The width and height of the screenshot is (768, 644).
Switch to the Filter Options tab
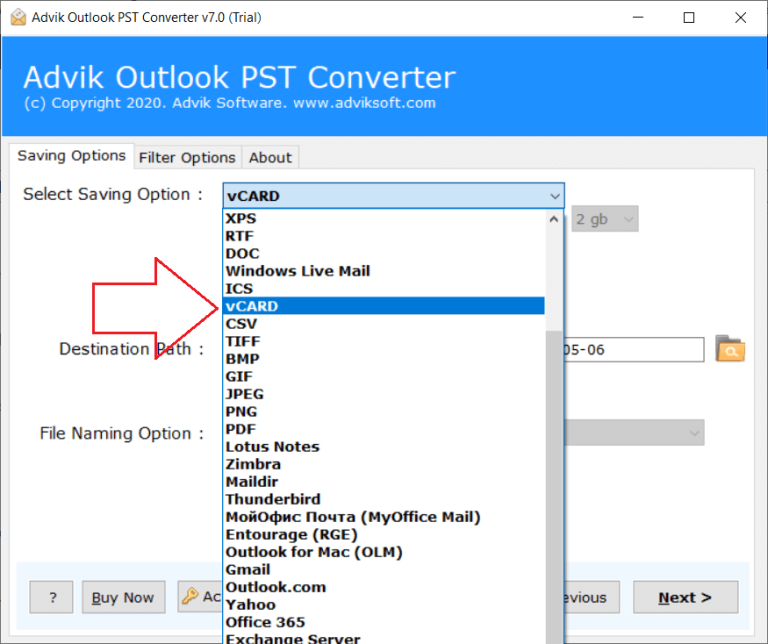[x=187, y=157]
